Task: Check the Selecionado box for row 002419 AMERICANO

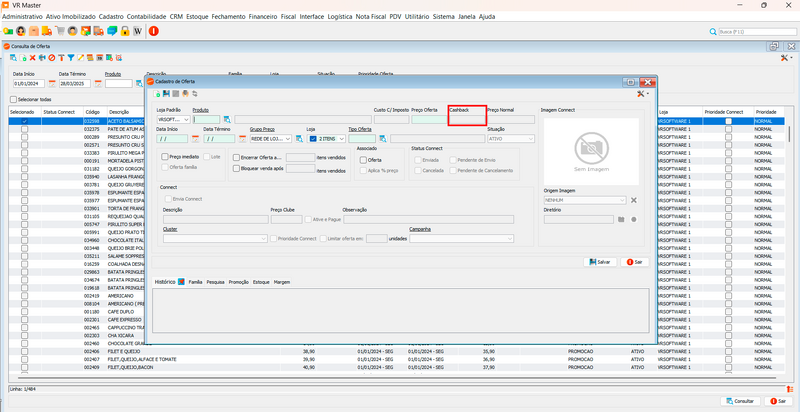Action: tap(24, 296)
